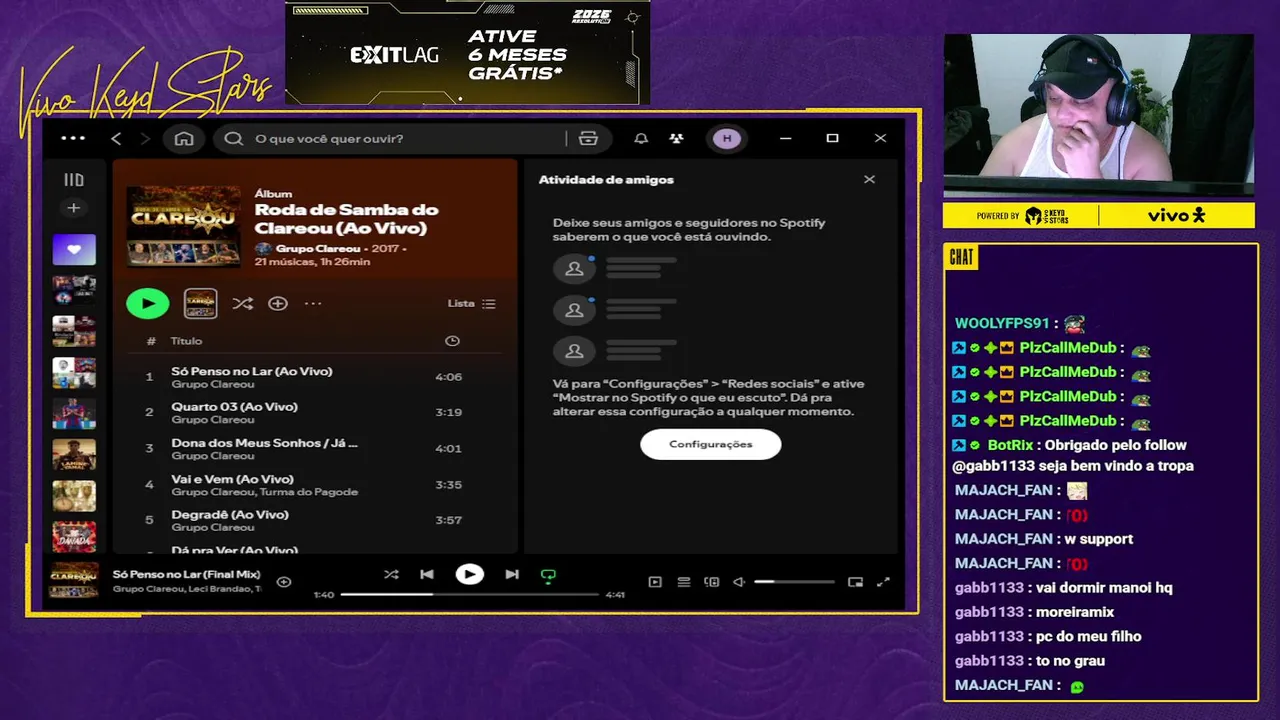Open now playing title 'Só Penso no Lar (Final Mix)'
Image resolution: width=1280 pixels, height=720 pixels.
[187, 575]
